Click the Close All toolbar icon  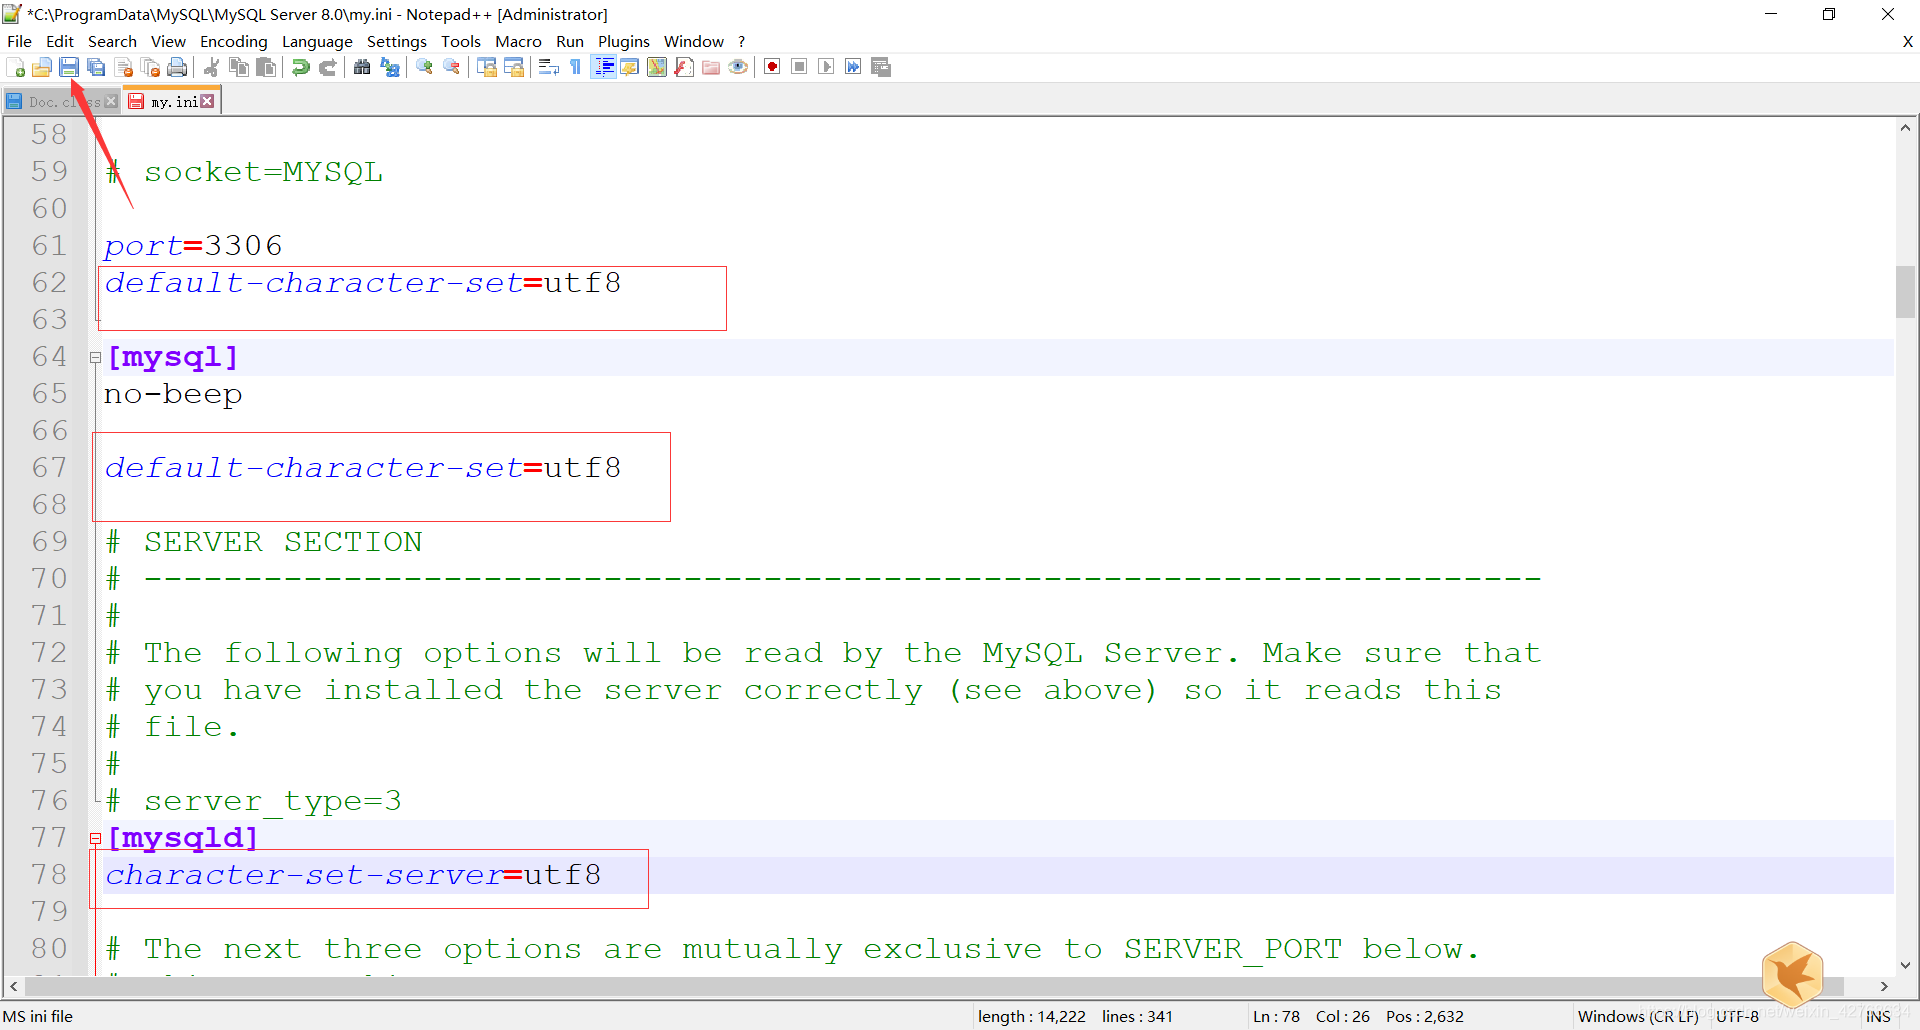tap(151, 67)
